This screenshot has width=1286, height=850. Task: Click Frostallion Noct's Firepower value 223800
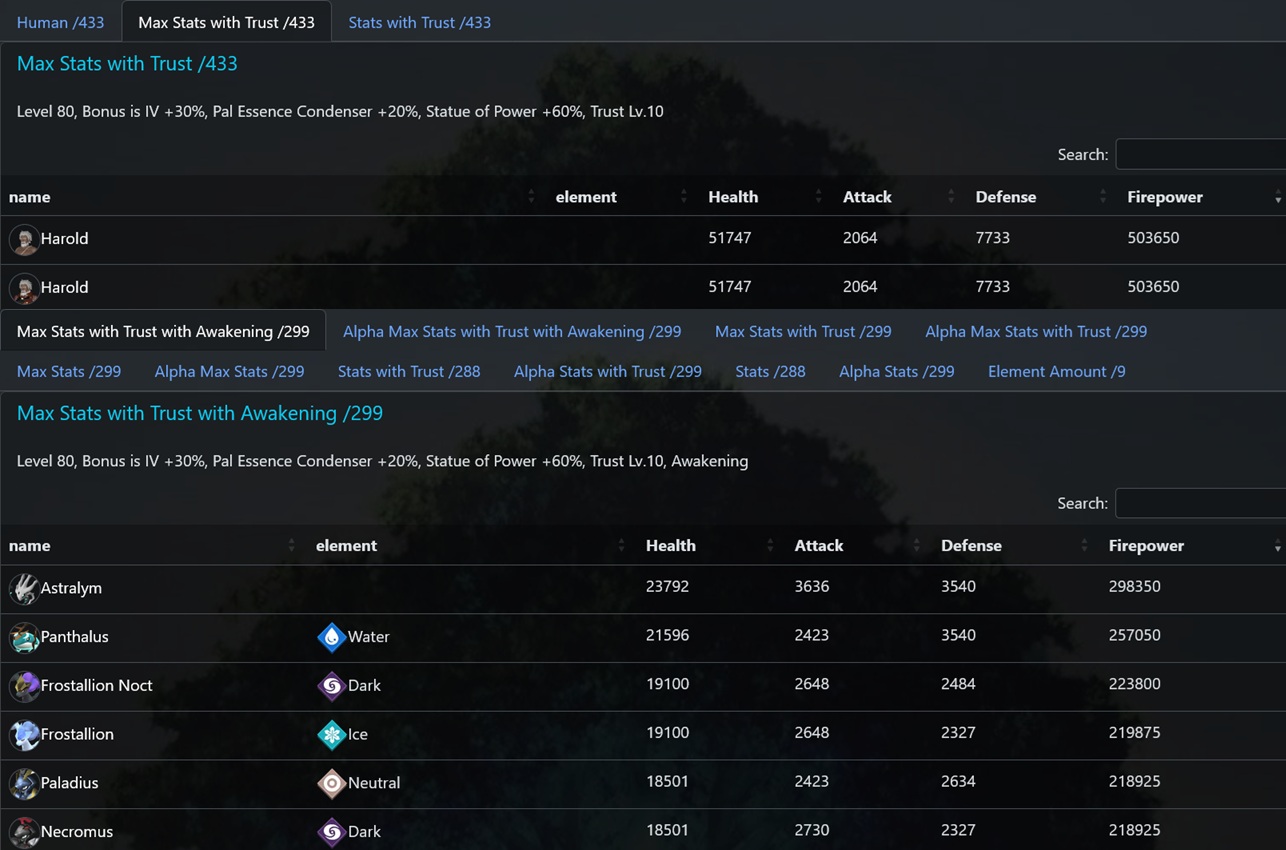click(x=1134, y=685)
